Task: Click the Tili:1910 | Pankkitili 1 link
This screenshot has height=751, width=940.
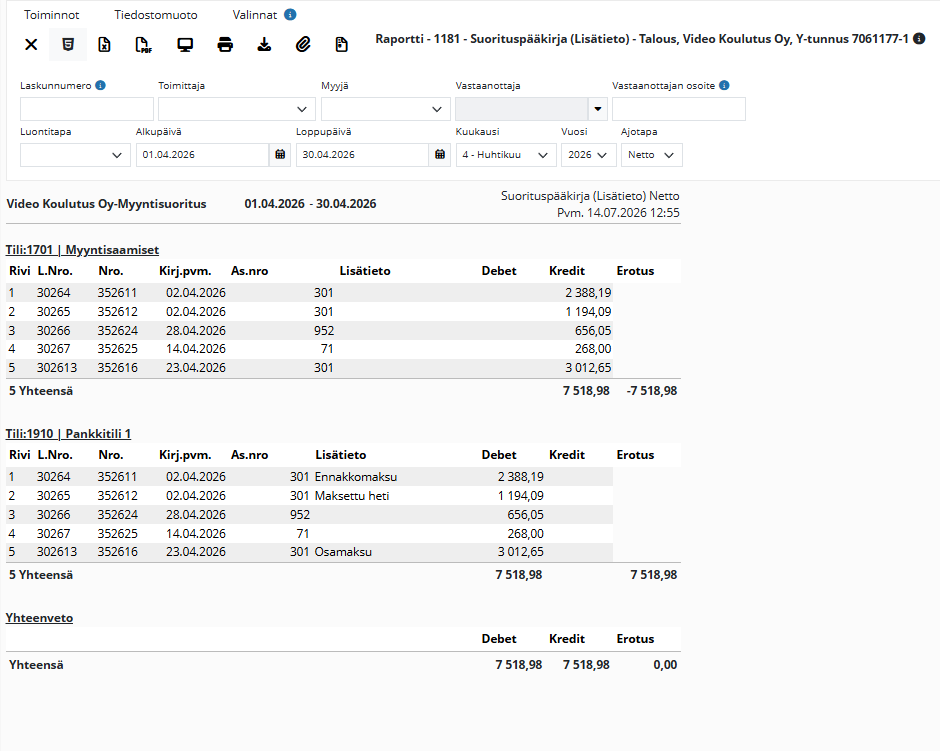Action: [x=68, y=433]
